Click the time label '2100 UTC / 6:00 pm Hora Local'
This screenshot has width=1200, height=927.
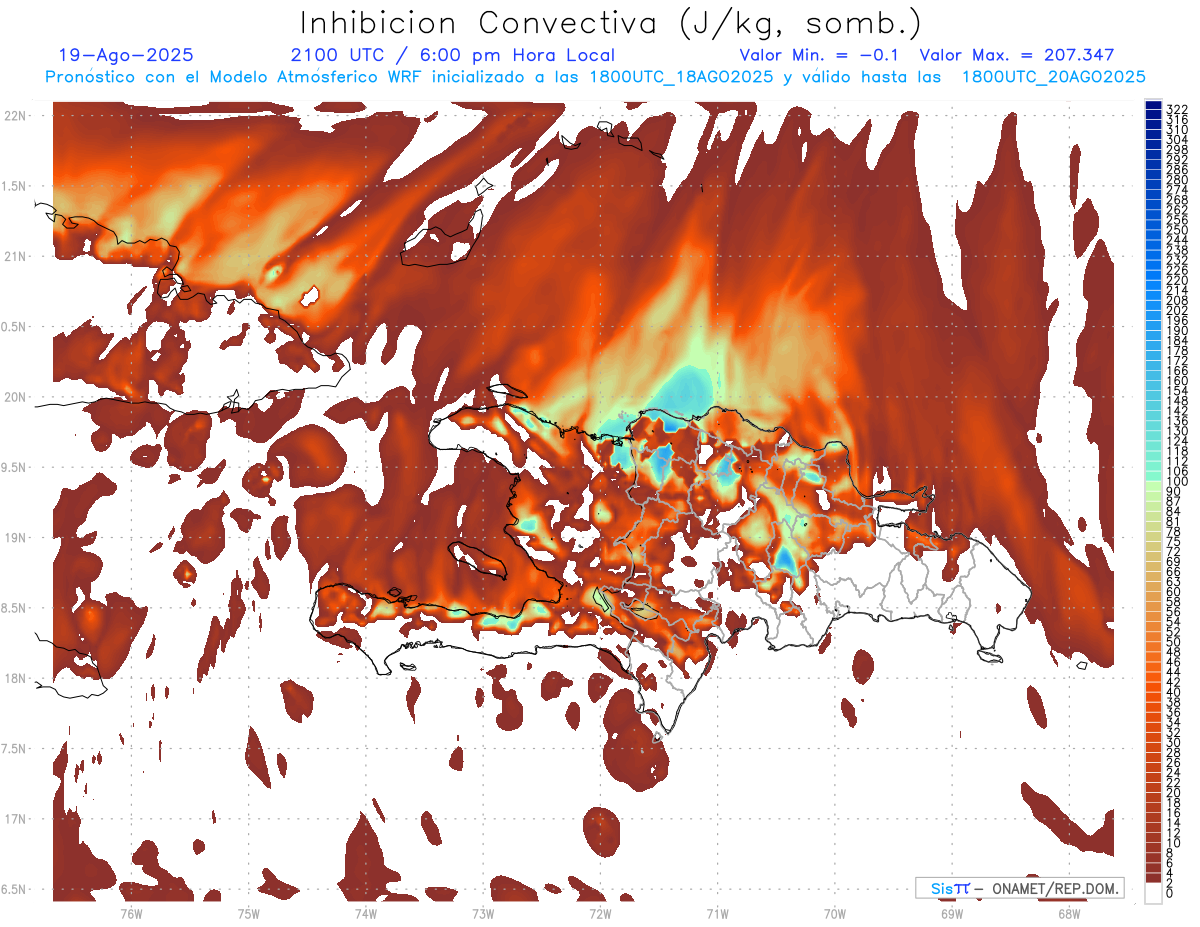tap(453, 55)
